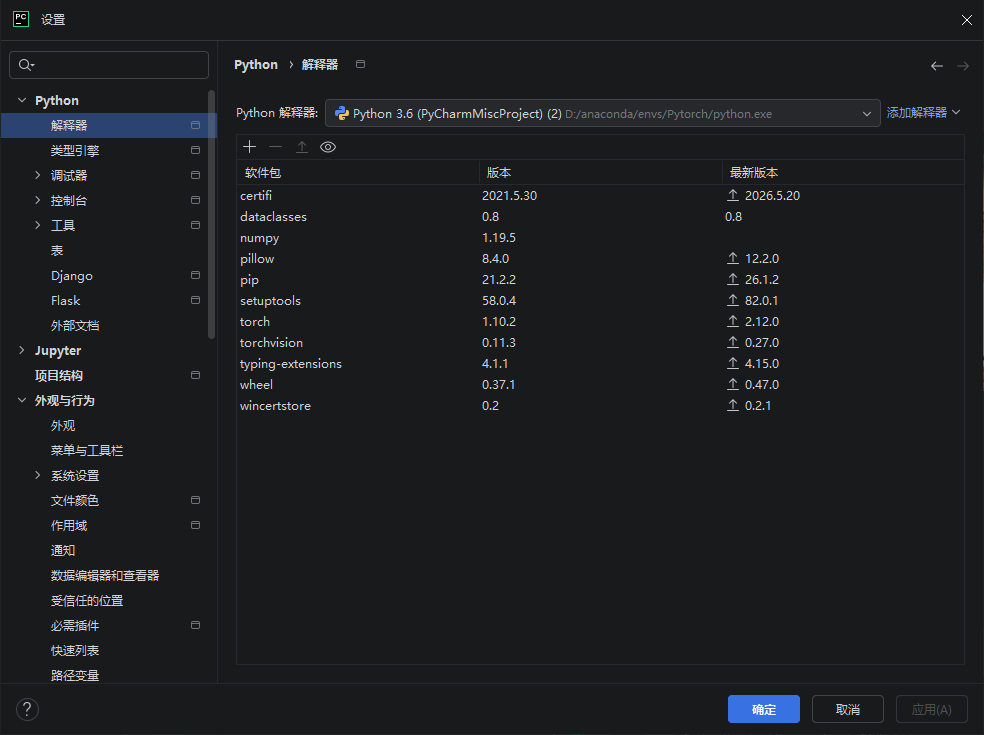Click the 版本 column header
The image size is (984, 735).
[601, 173]
